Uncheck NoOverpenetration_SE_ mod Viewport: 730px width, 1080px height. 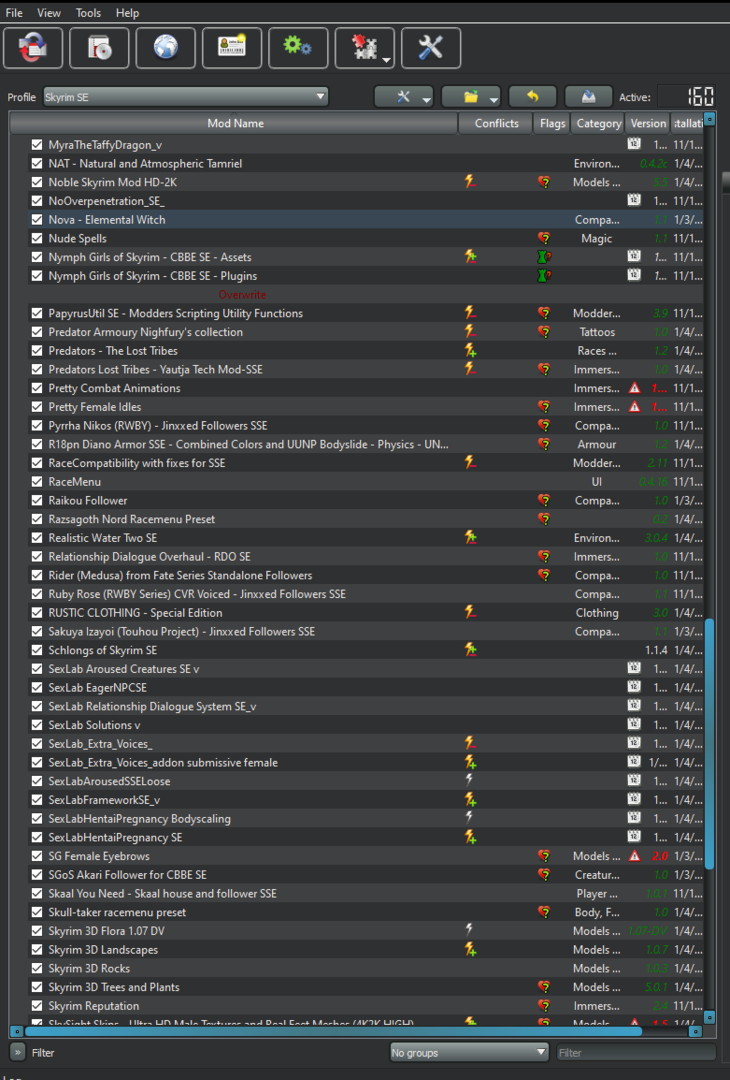click(37, 201)
